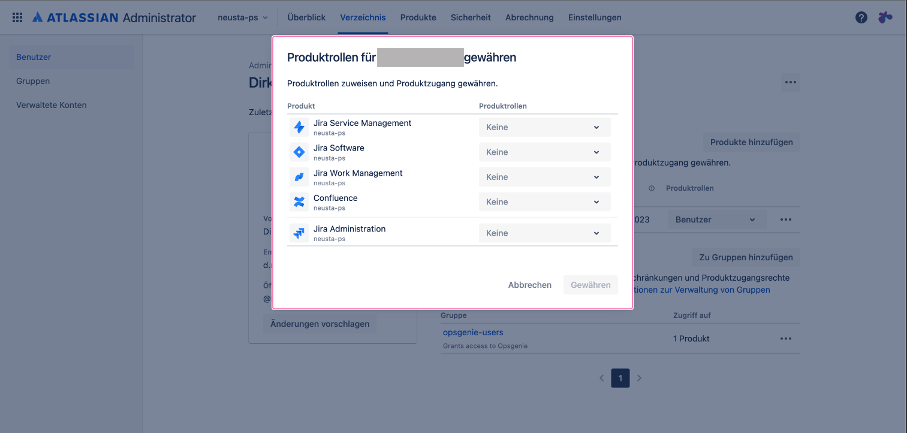Click the Produktrollen column header in dialog
The height and width of the screenshot is (434, 908).
503,106
